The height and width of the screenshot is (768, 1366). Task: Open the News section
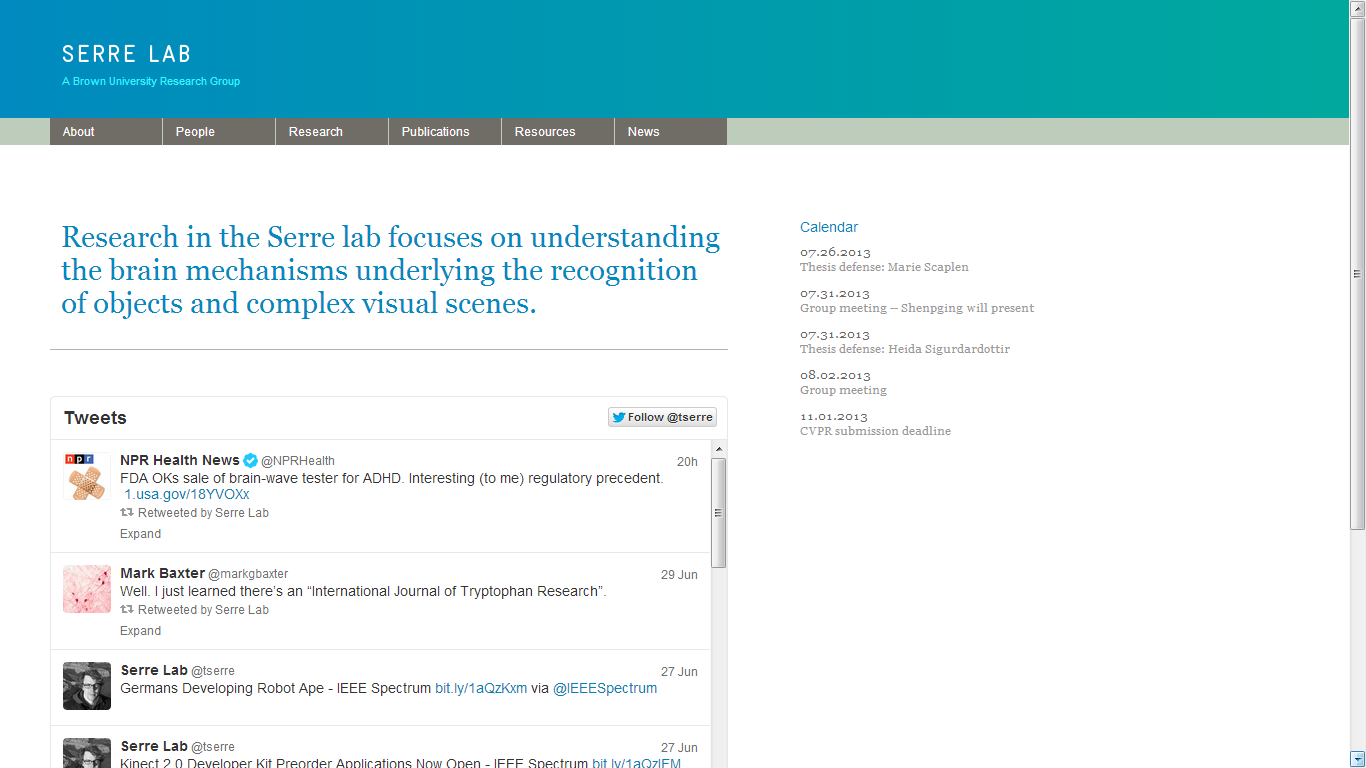pyautogui.click(x=644, y=132)
